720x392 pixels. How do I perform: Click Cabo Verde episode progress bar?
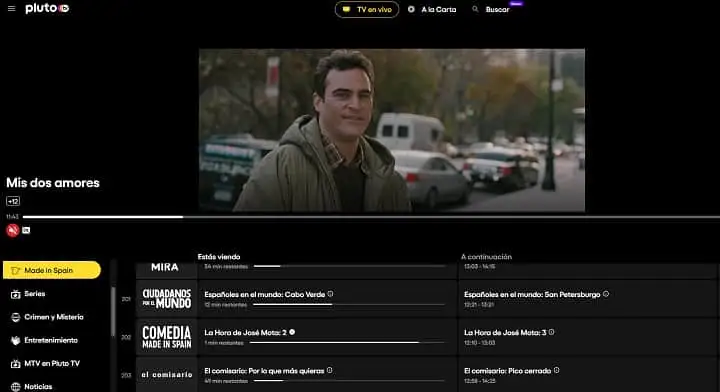point(349,304)
